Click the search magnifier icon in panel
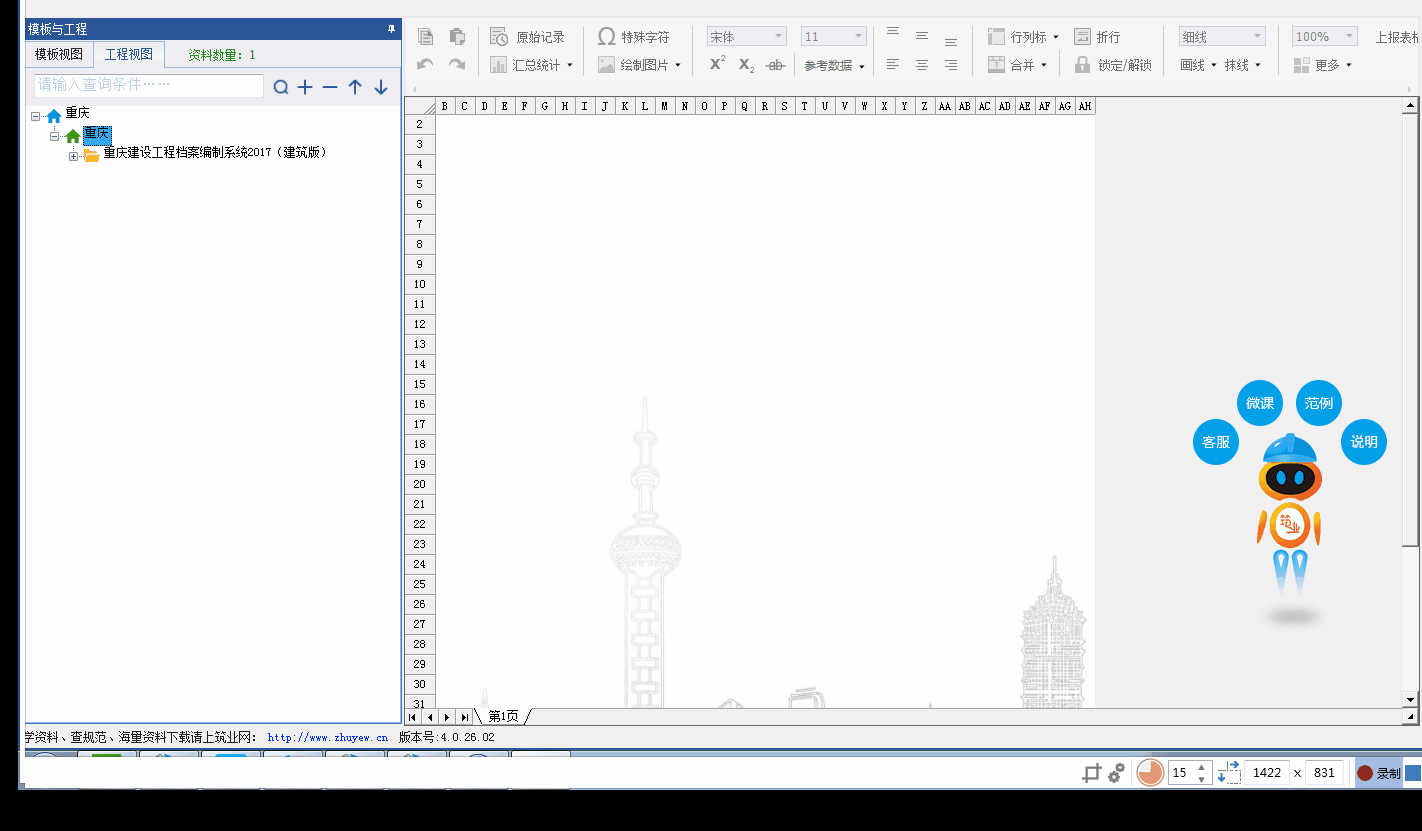This screenshot has width=1422, height=831. tap(281, 88)
